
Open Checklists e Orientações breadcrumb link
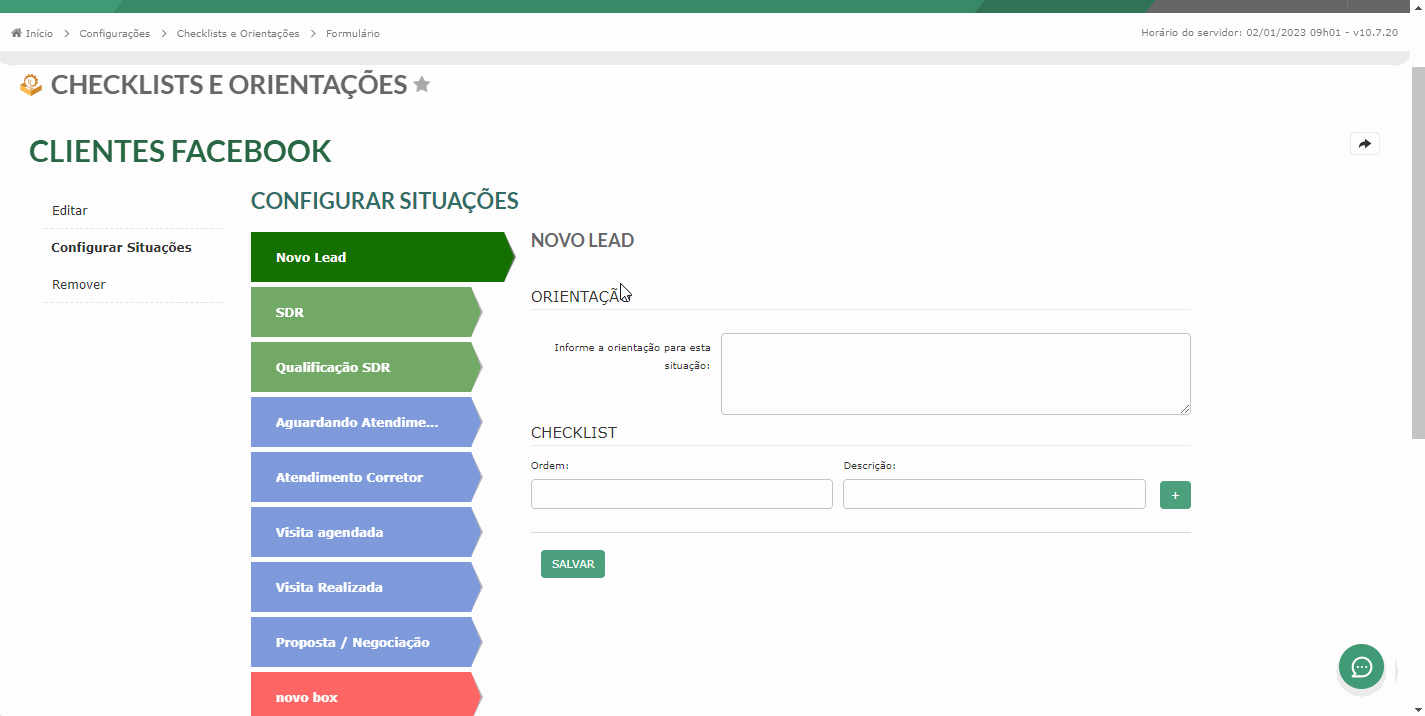pos(238,33)
